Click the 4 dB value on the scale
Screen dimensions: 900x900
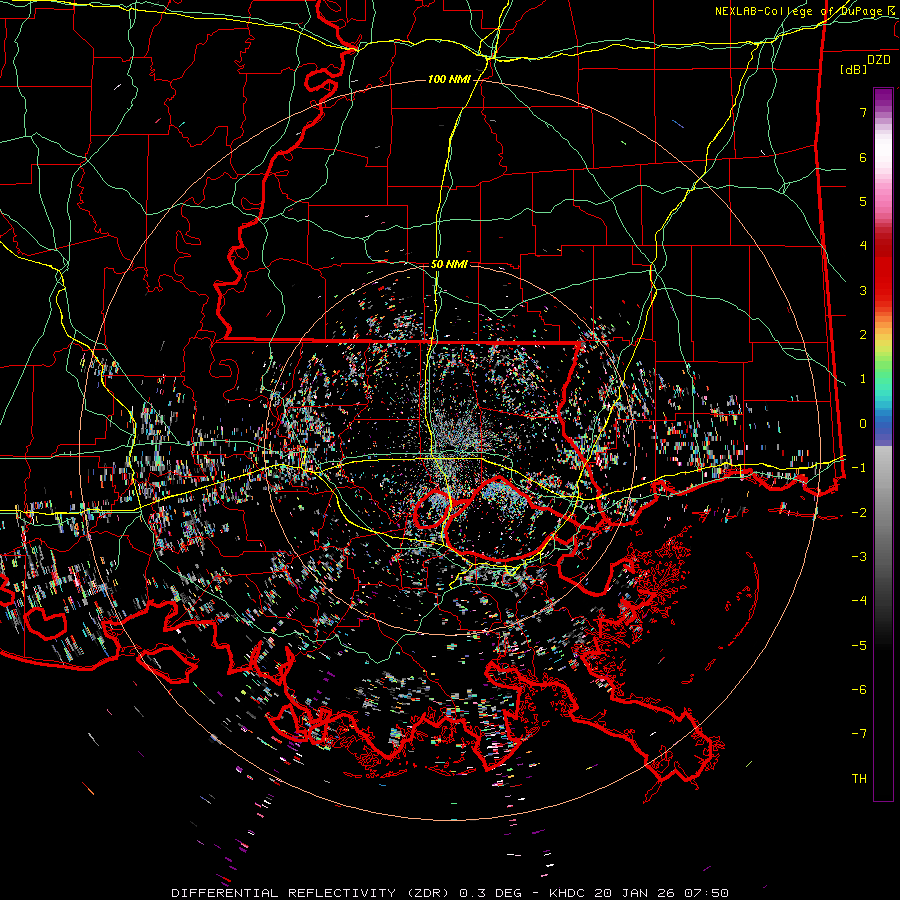pyautogui.click(x=863, y=246)
